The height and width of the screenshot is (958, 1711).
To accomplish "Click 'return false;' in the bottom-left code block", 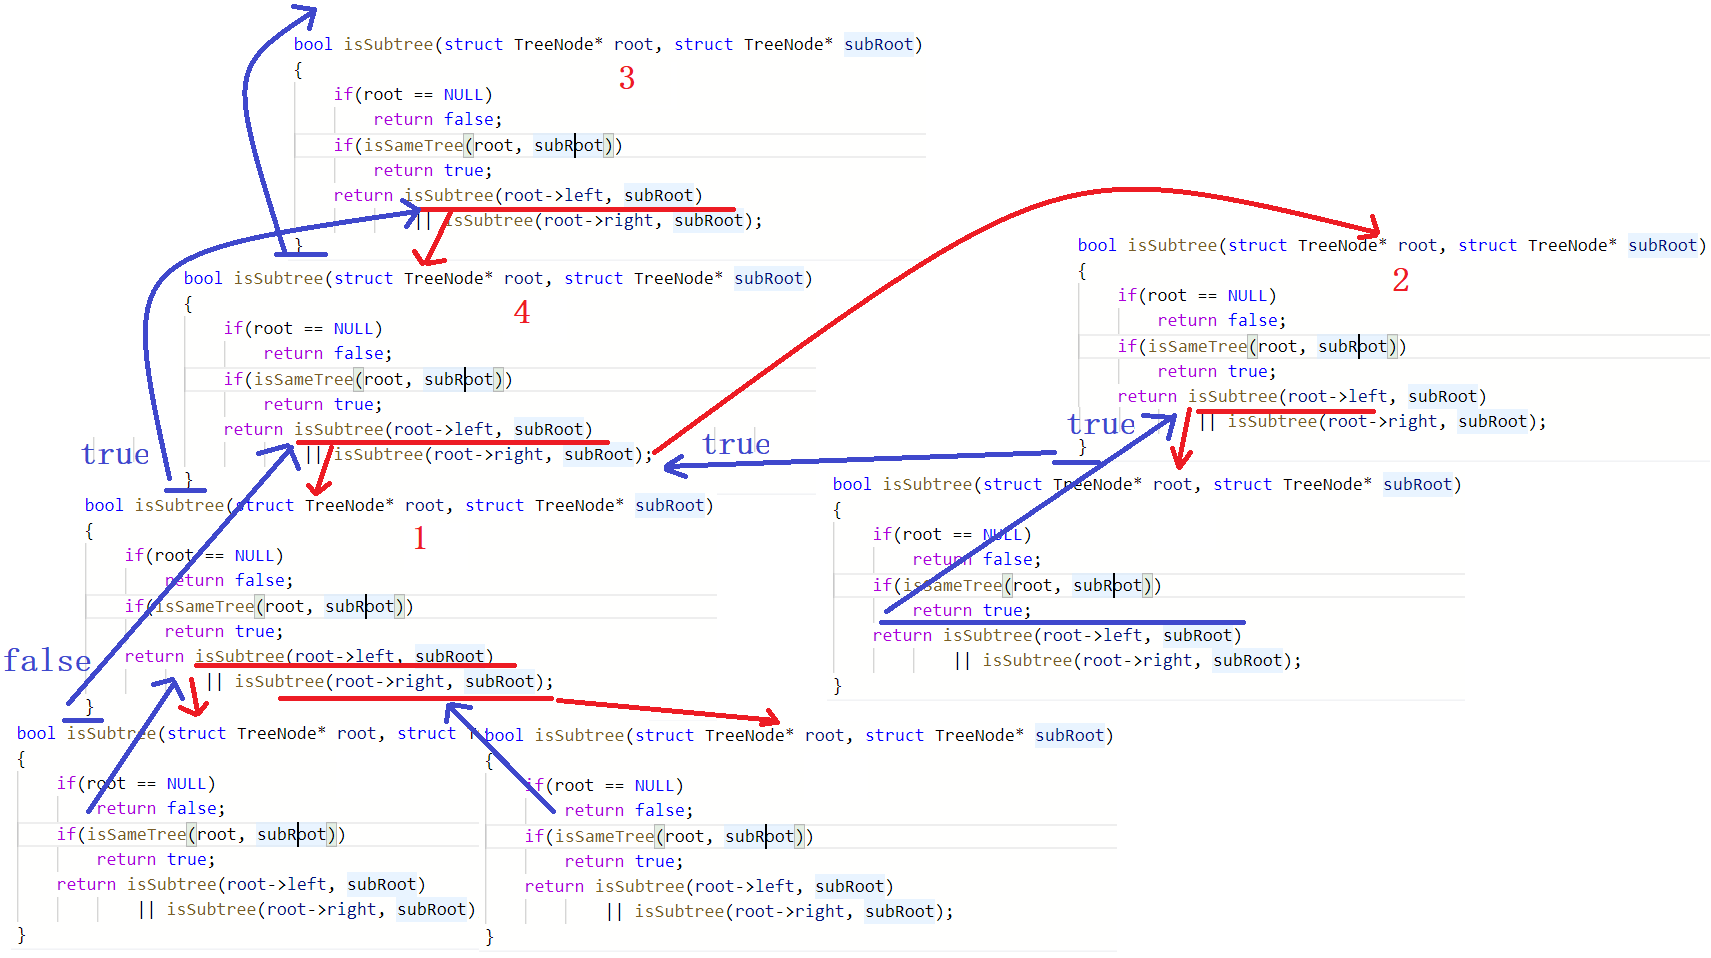I will [161, 808].
